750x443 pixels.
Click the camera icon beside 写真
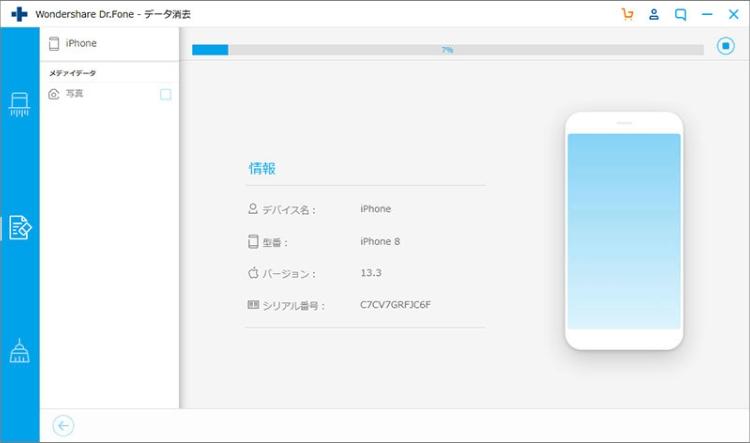coord(54,94)
